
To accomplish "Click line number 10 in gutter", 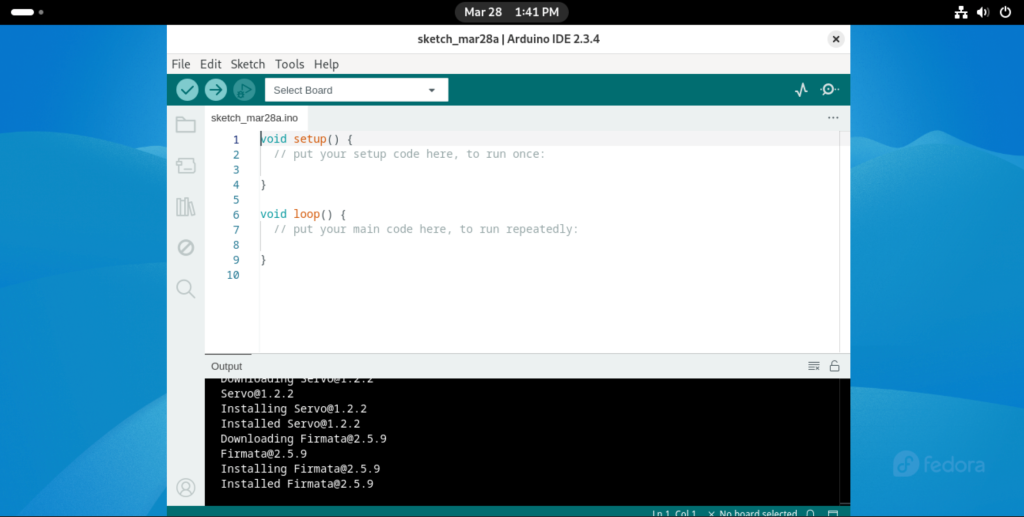I will pos(233,275).
